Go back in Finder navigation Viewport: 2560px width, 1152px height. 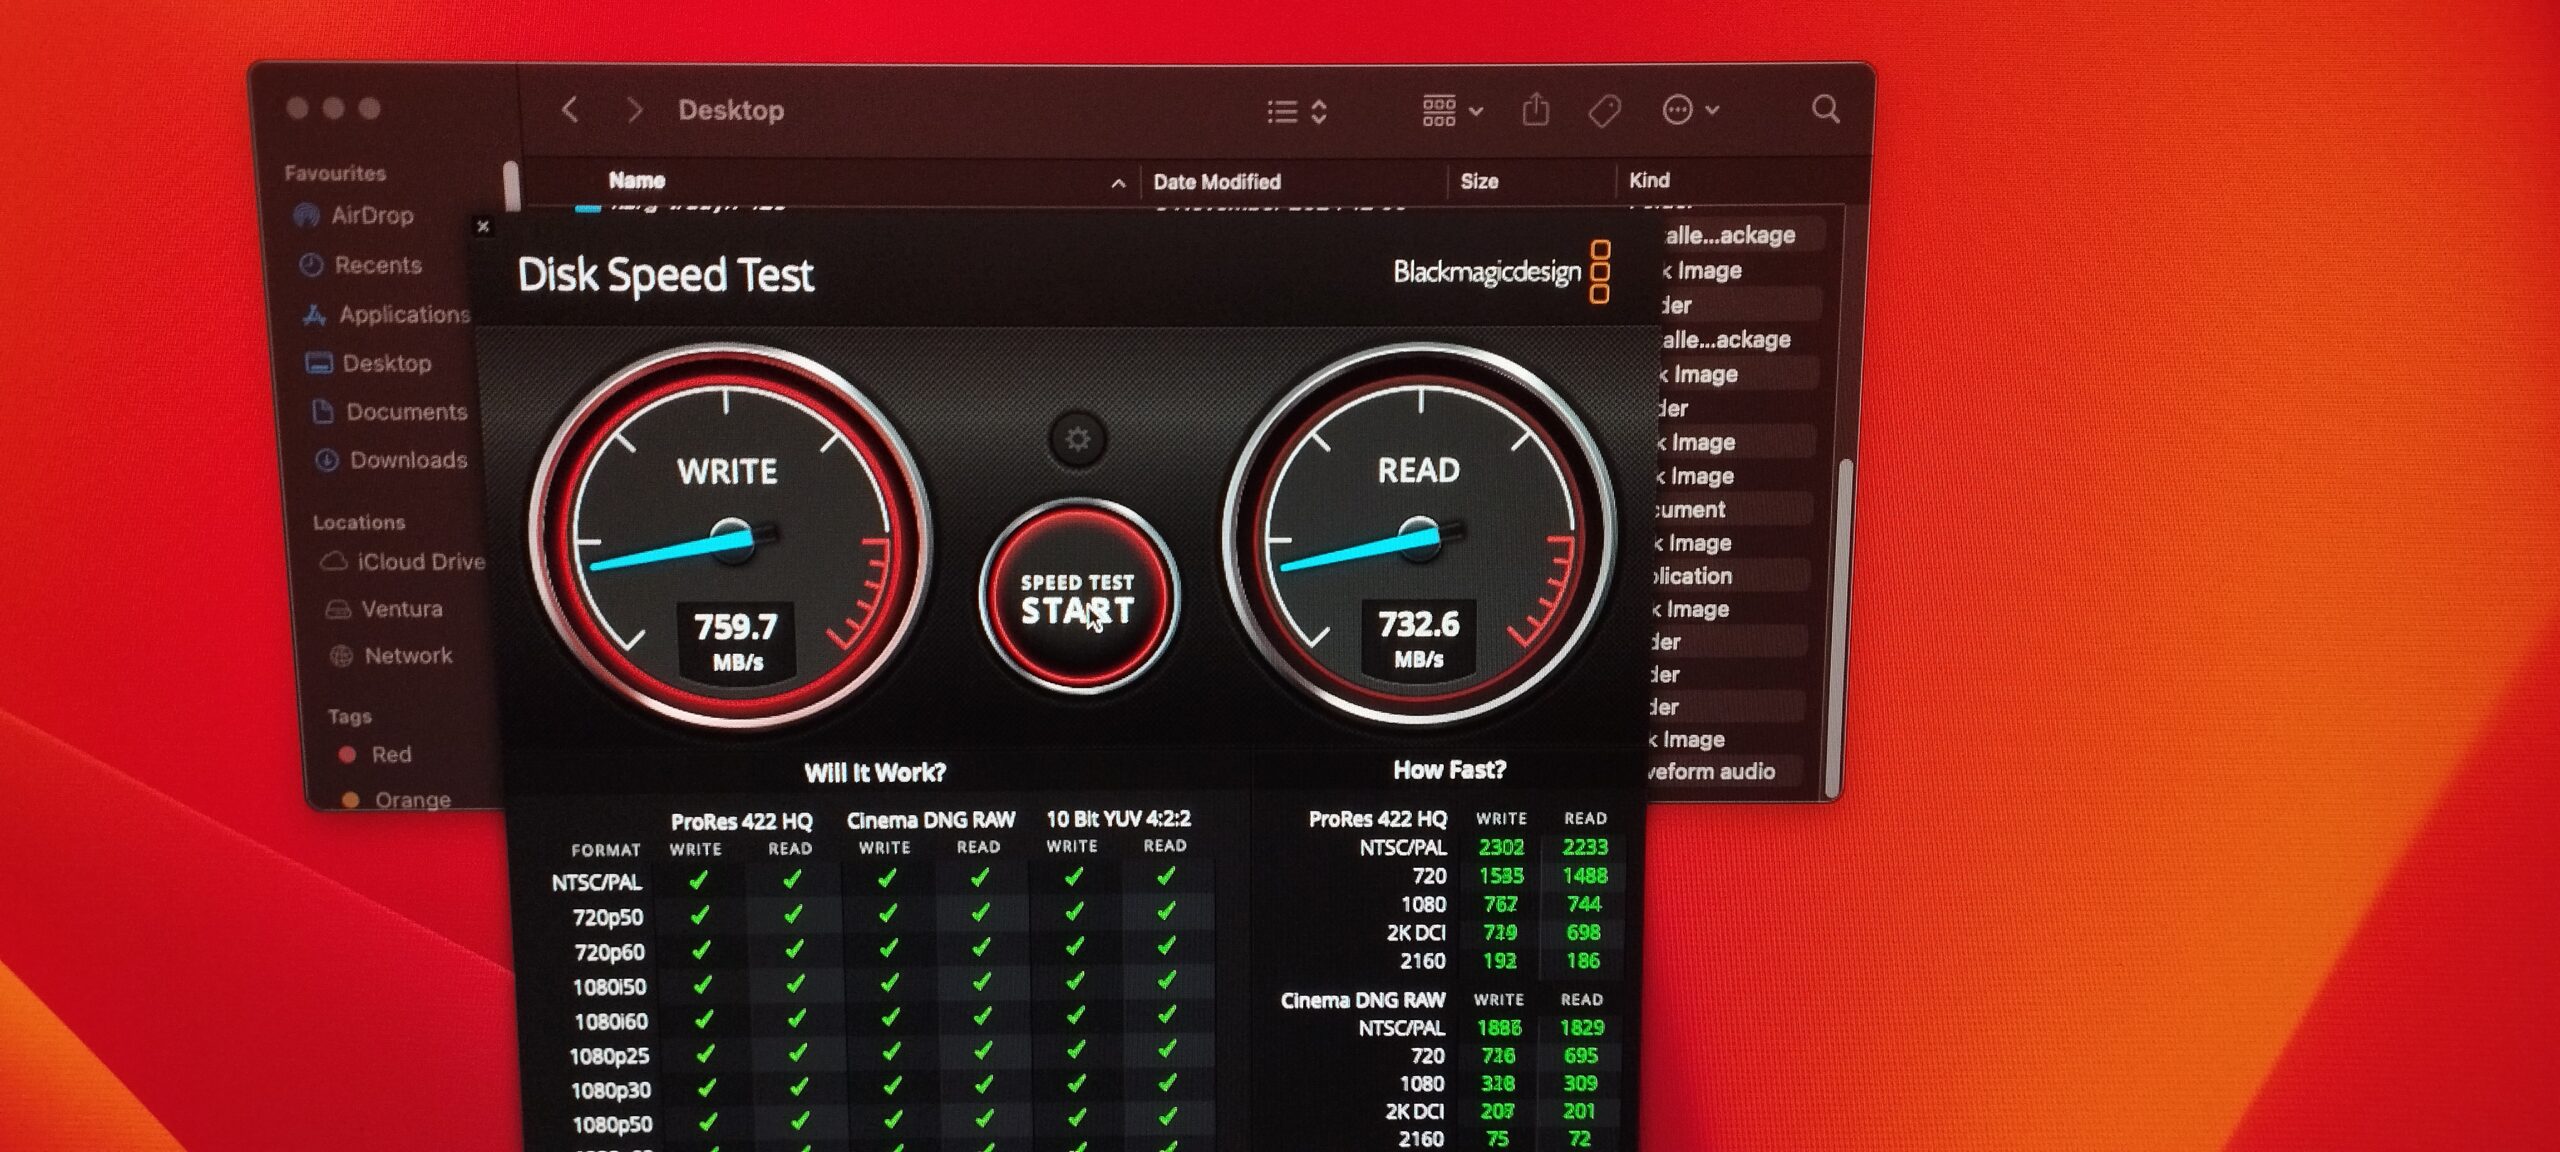570,110
